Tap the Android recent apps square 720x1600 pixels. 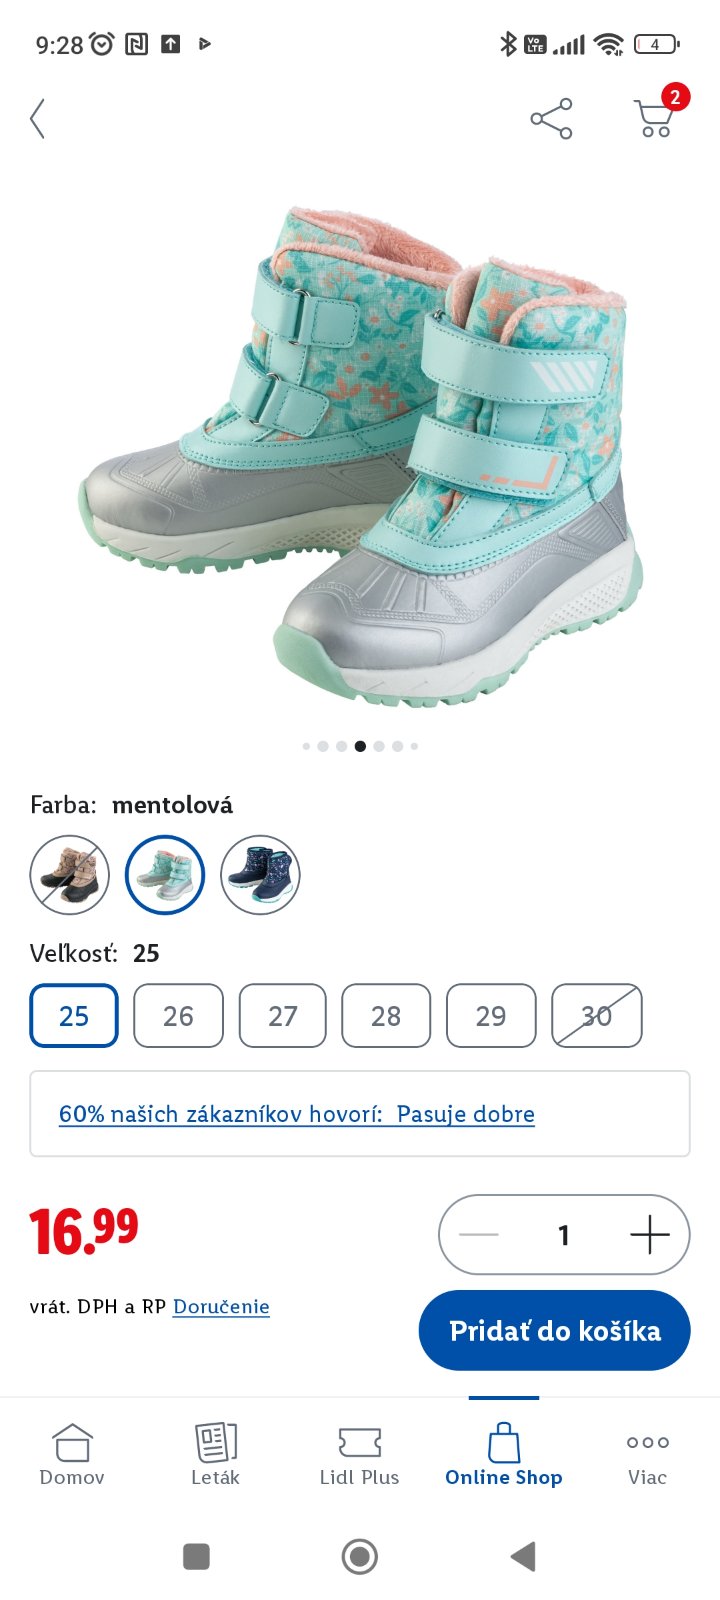196,1556
